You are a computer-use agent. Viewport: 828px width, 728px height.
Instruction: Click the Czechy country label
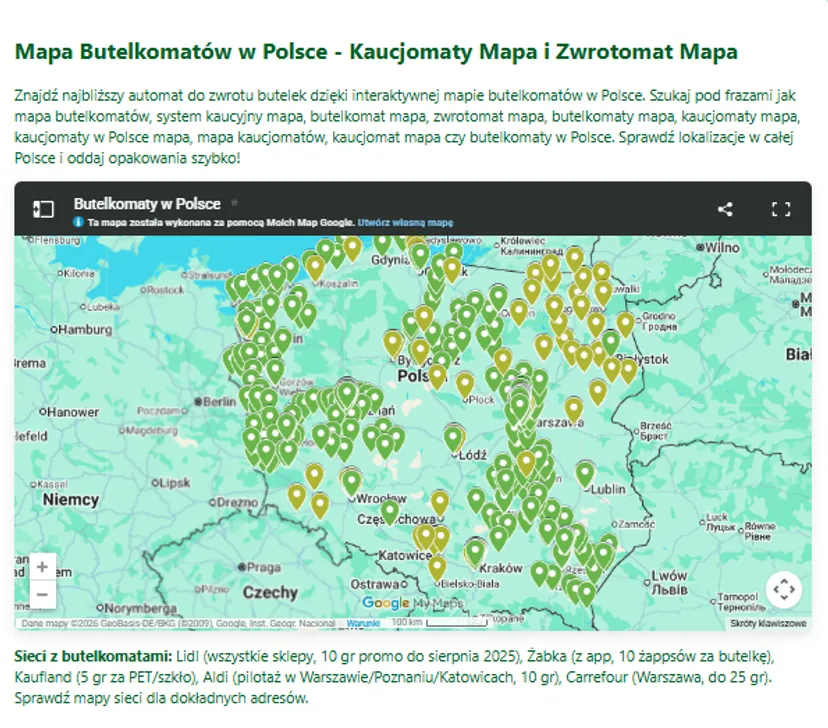coord(270,593)
